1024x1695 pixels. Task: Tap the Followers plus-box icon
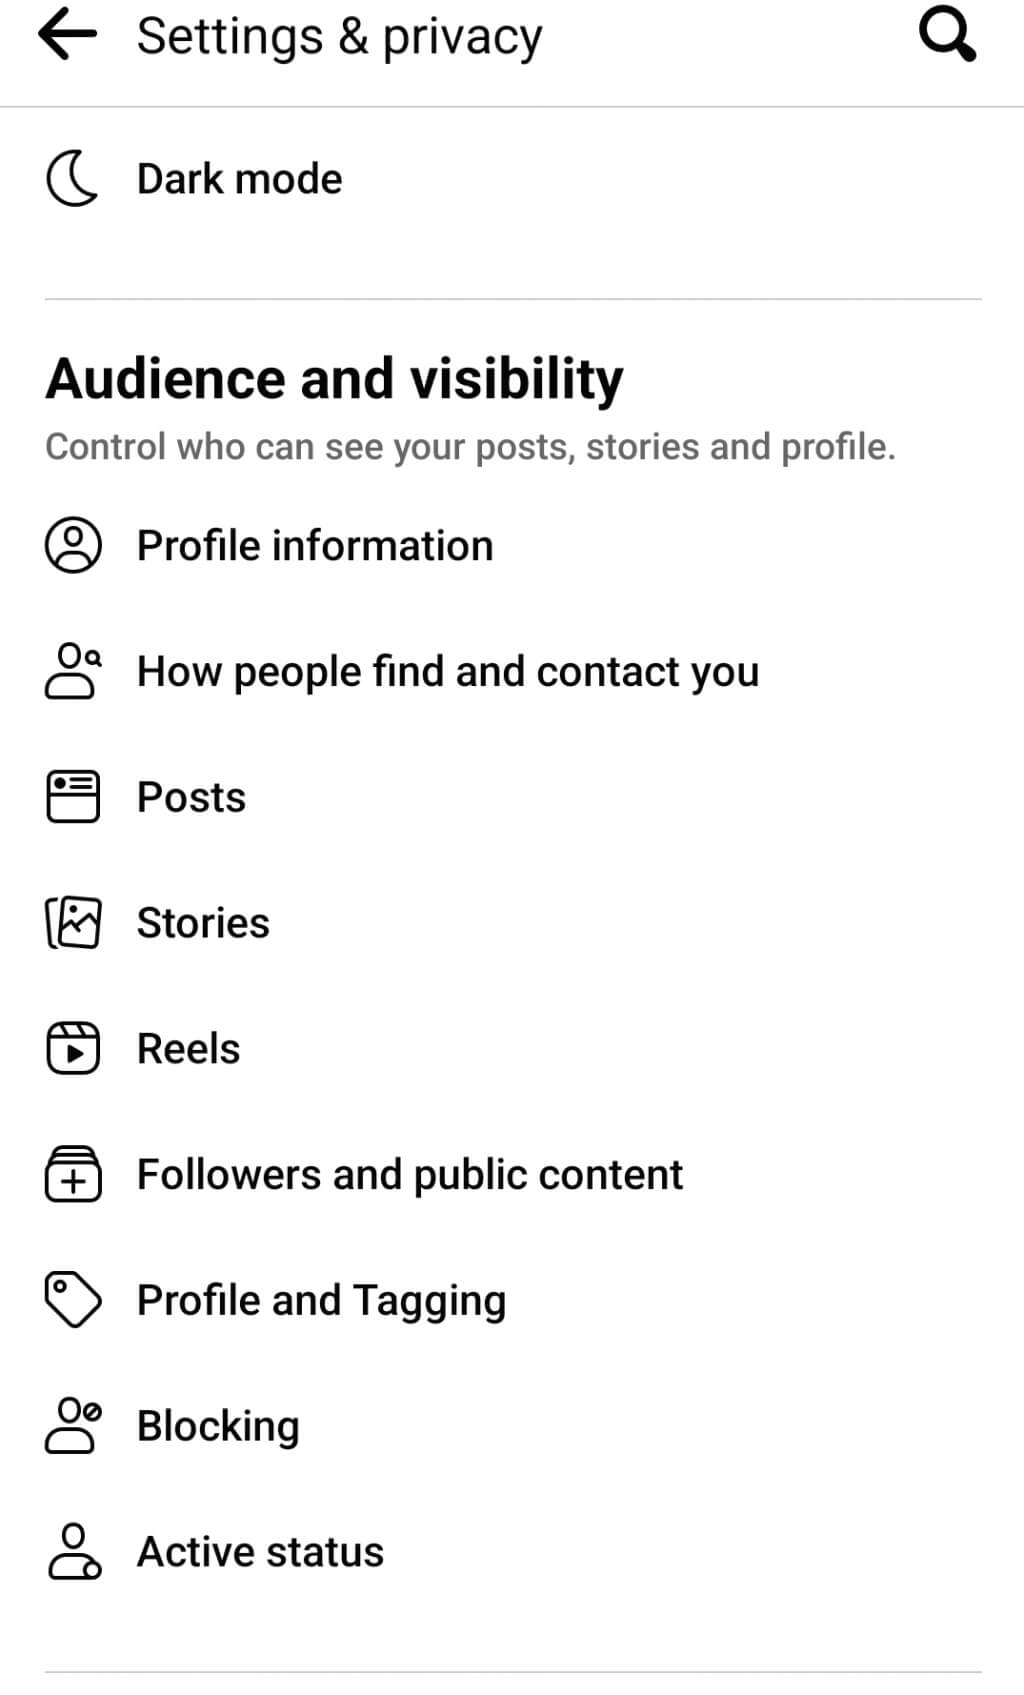pyautogui.click(x=73, y=1175)
